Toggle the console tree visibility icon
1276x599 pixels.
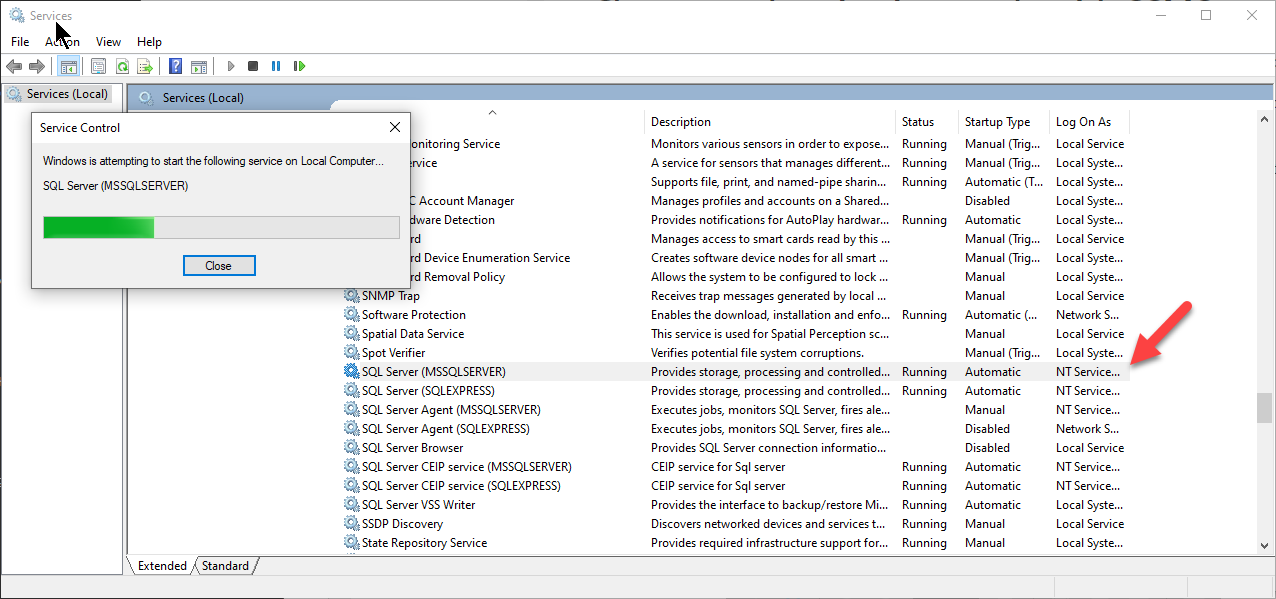point(67,66)
